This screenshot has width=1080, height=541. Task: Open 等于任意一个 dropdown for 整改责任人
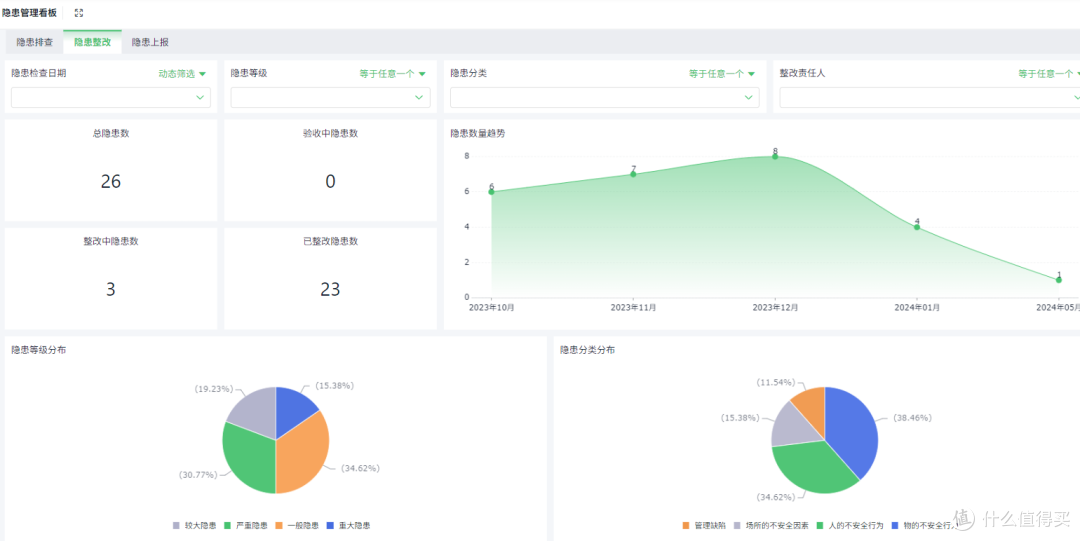(x=1049, y=74)
